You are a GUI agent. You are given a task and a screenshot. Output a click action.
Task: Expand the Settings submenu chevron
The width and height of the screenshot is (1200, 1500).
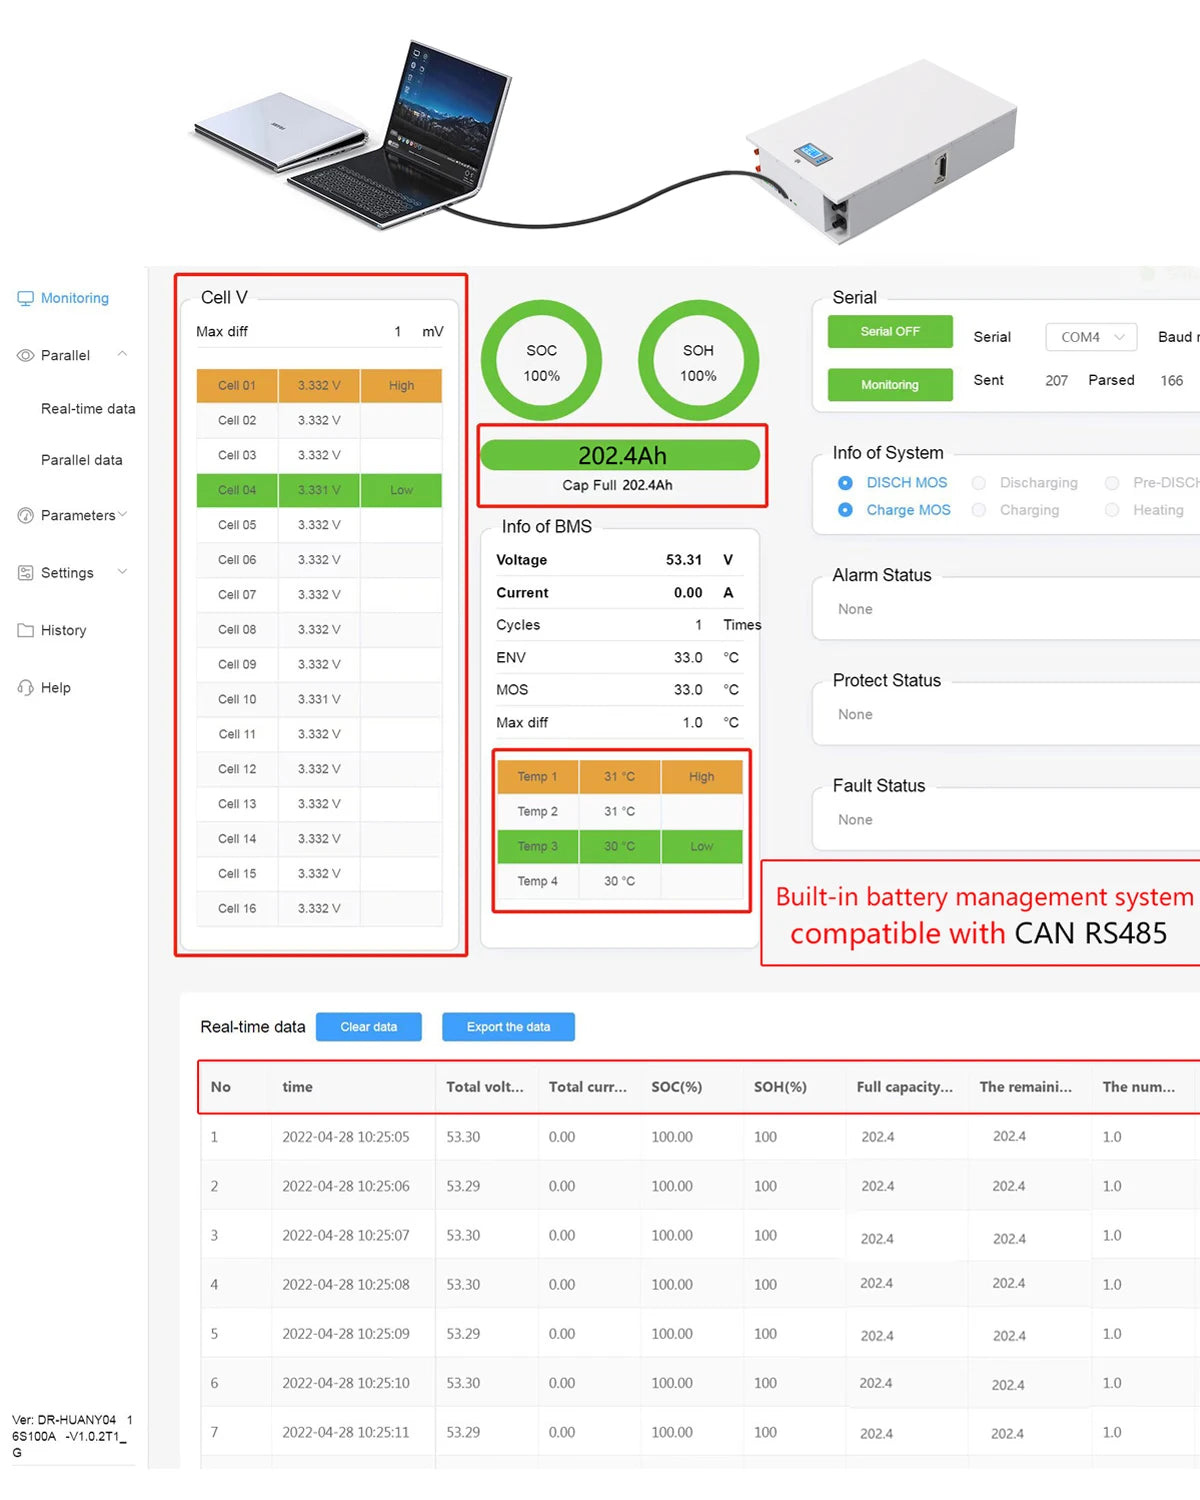122,572
